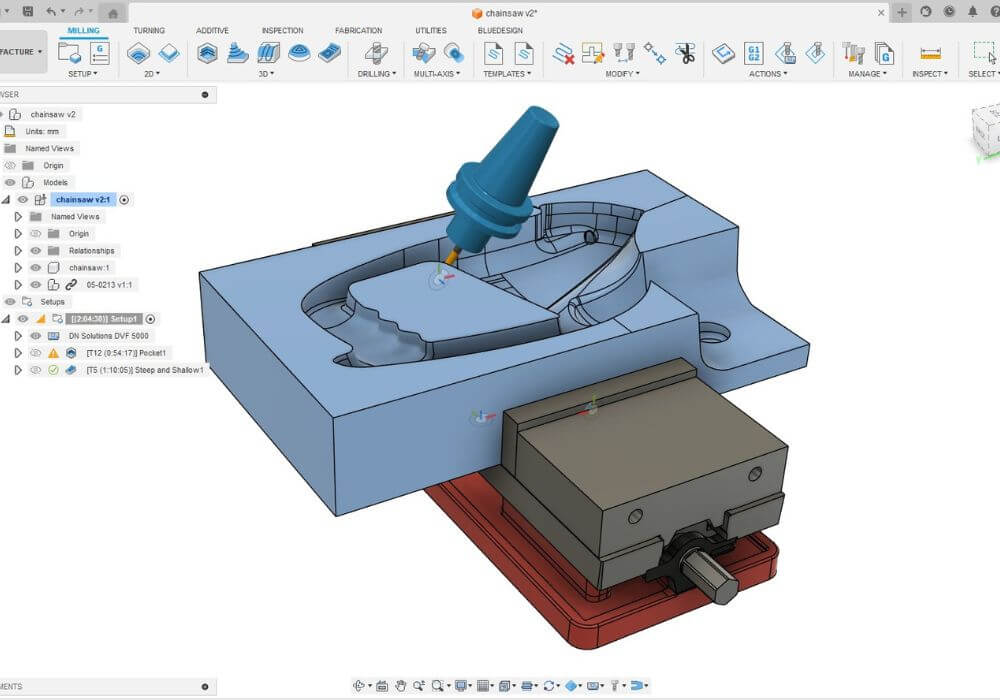
Task: Click the Measure icon in the Inspect section
Action: pos(932,55)
